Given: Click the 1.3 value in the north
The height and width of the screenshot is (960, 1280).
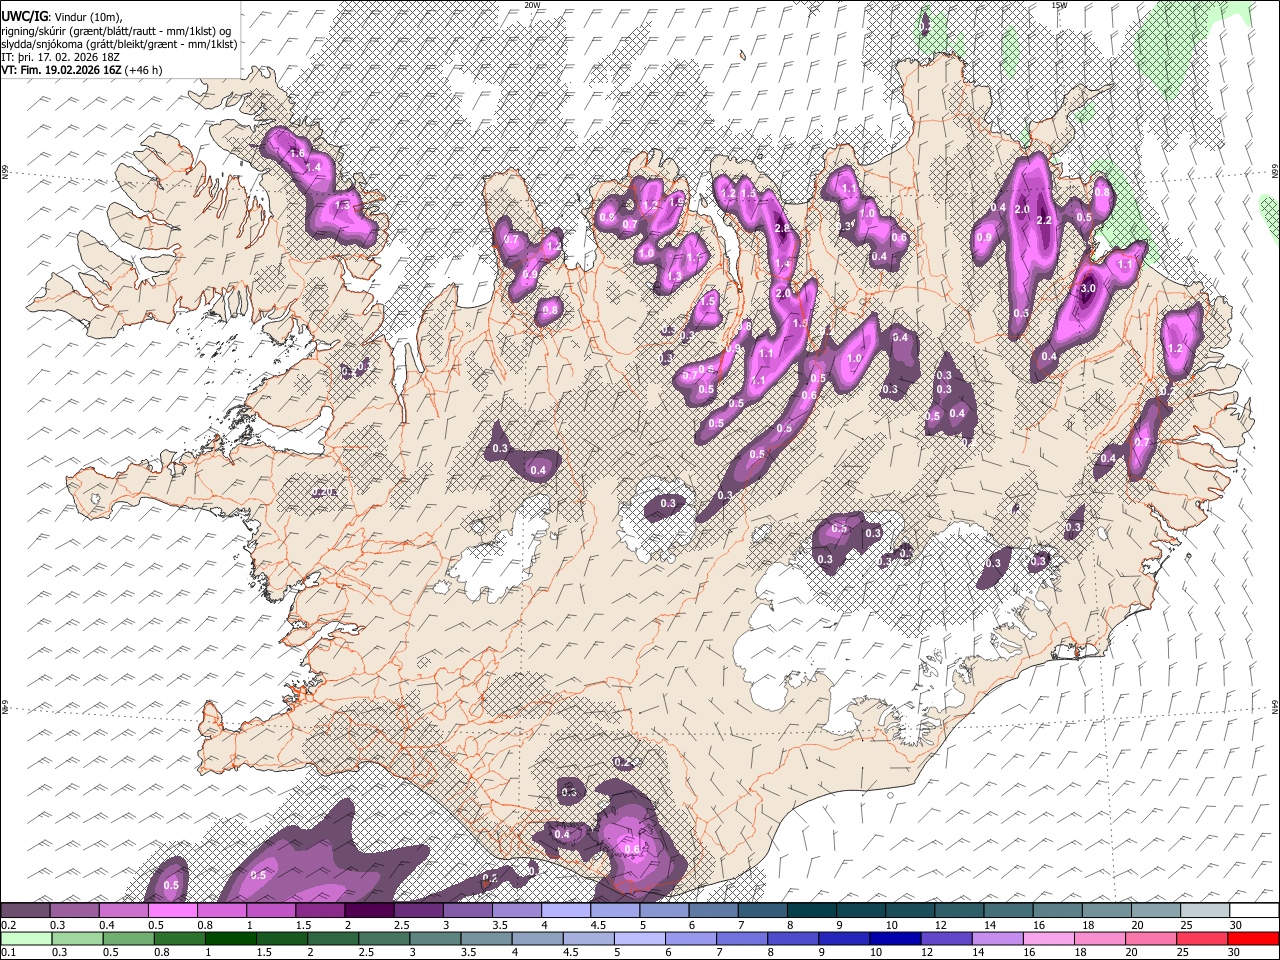Looking at the screenshot, I should tap(674, 277).
